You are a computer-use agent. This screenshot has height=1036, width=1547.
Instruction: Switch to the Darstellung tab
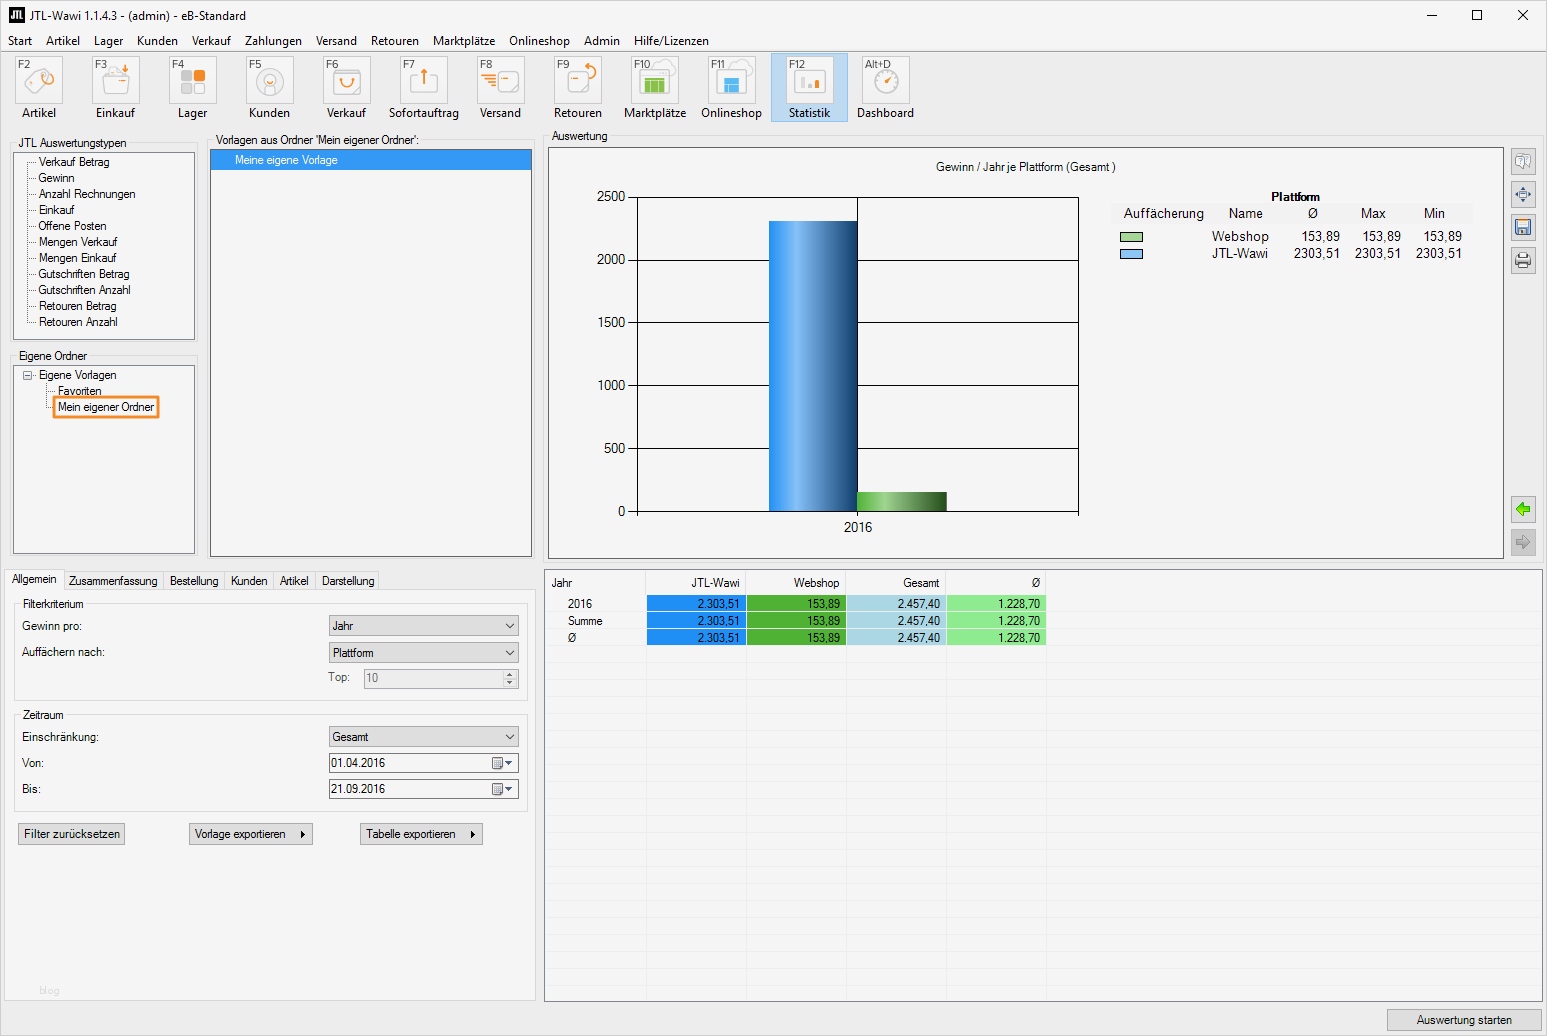tap(348, 581)
